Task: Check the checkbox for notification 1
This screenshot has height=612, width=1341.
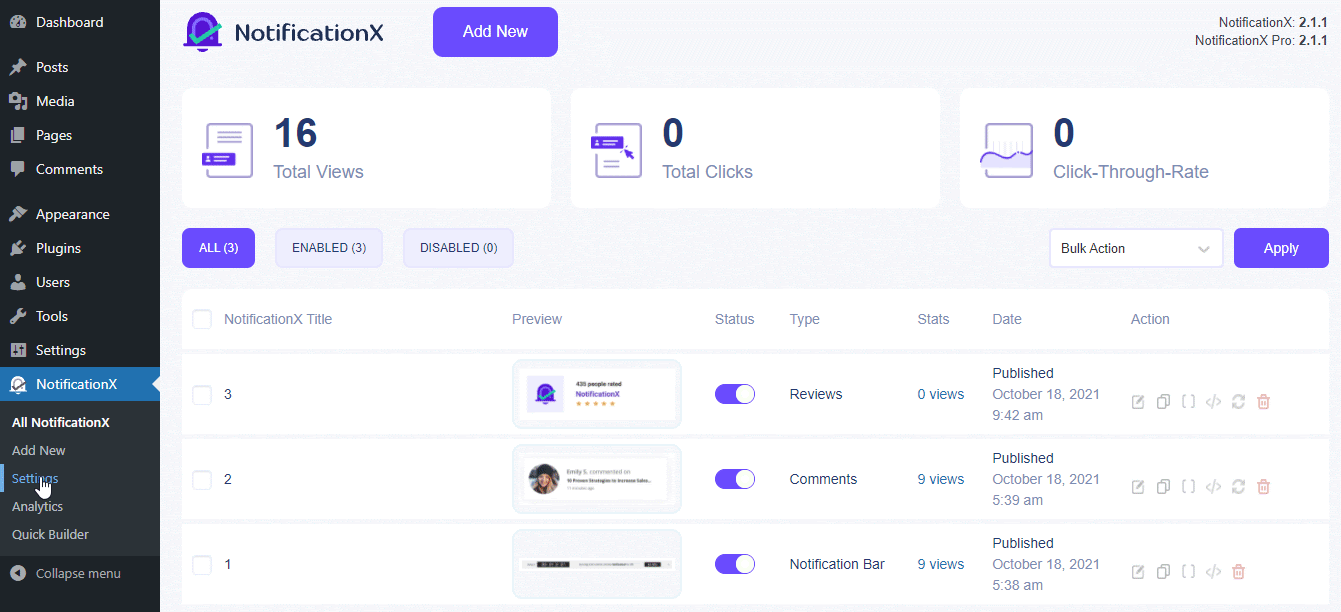Action: coord(202,564)
